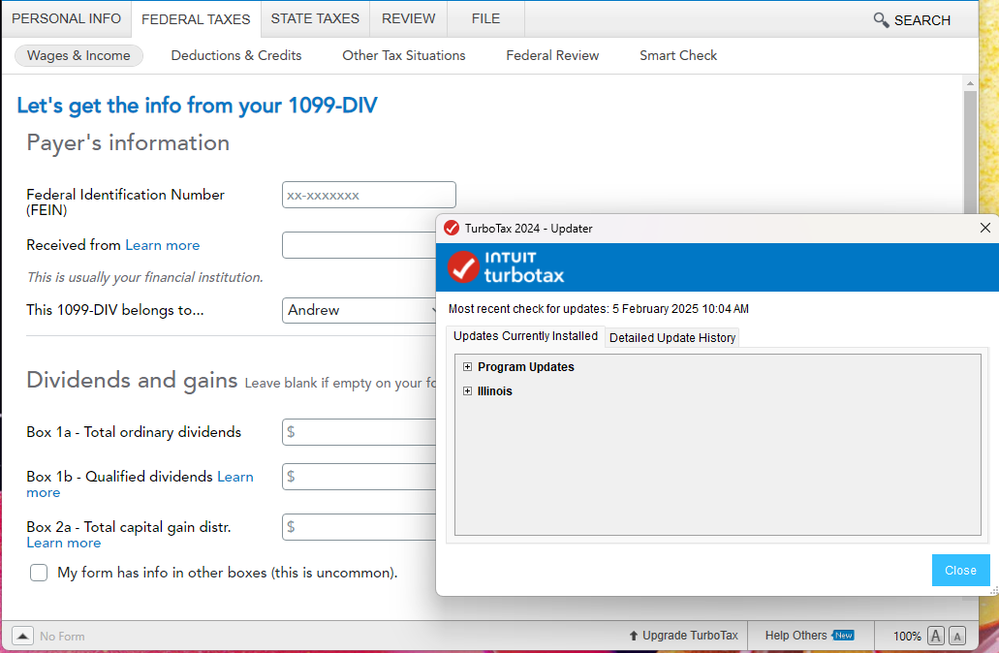Click the up-arrow form toggle icon
The width and height of the screenshot is (999, 653).
[22, 636]
